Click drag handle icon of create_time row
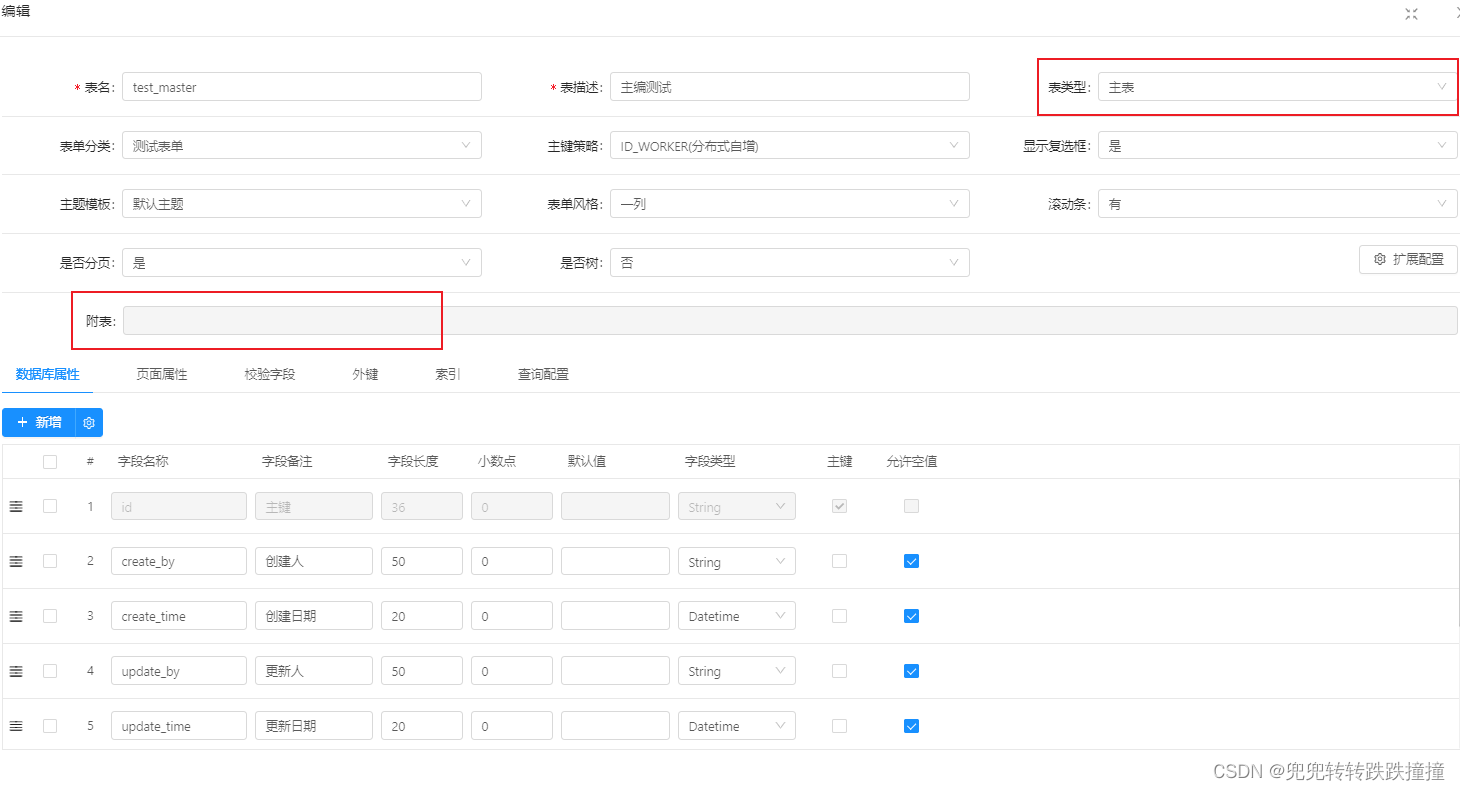This screenshot has width=1460, height=790. click(16, 617)
